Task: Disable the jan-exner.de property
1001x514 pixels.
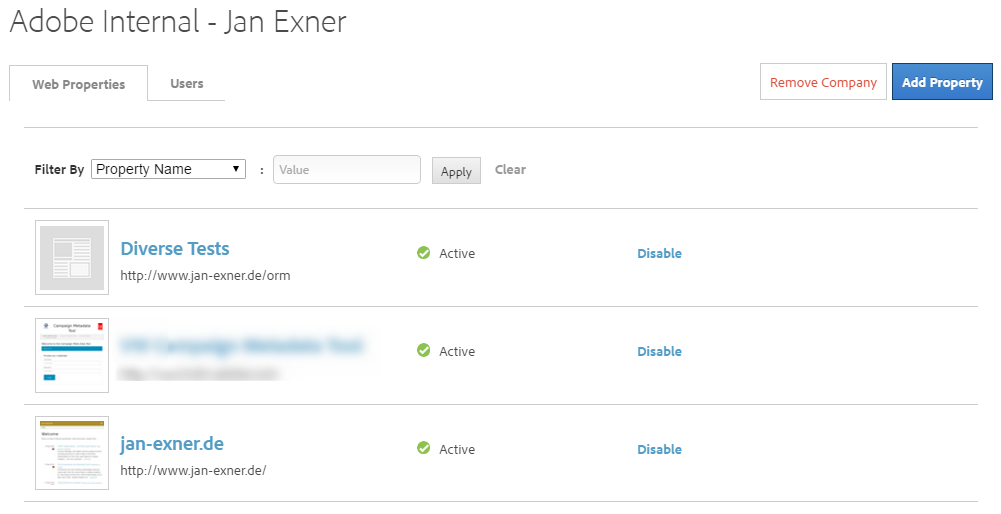Action: click(659, 450)
